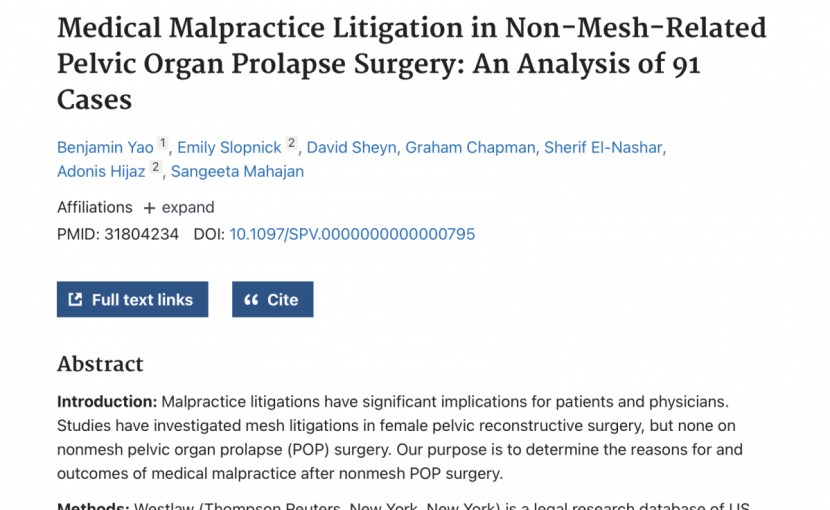Image resolution: width=830 pixels, height=510 pixels.
Task: Follow the DOI 10.1097/SPV.0000000000000795 link
Action: coord(352,234)
